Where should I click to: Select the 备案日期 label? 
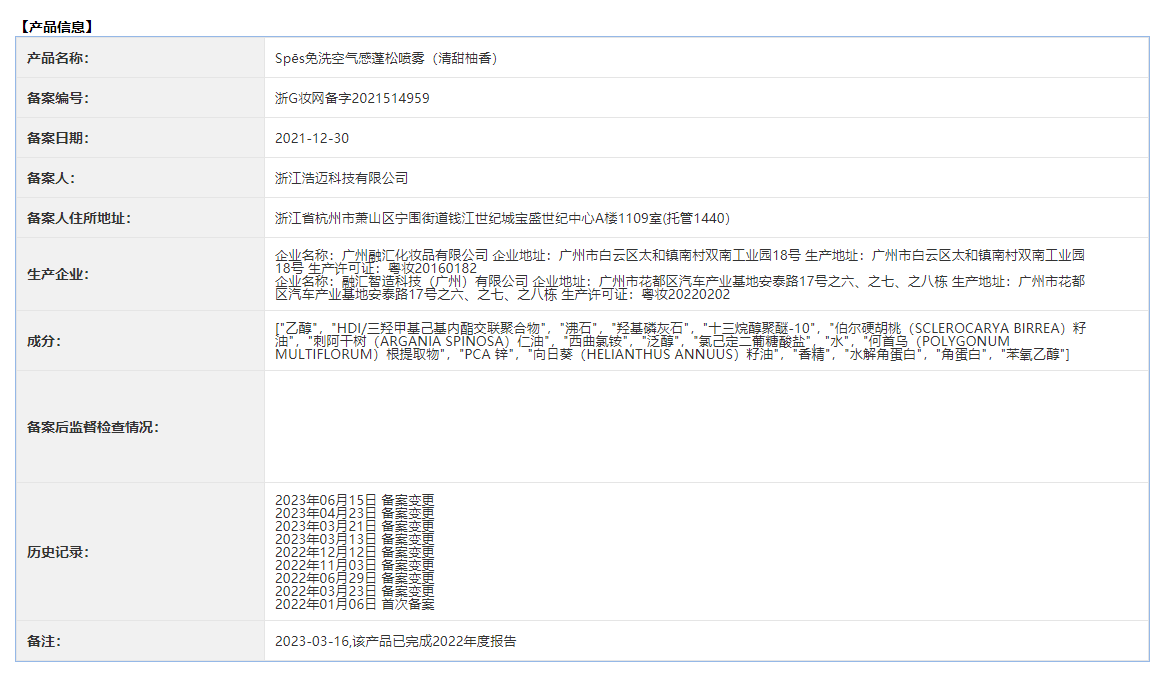[x=58, y=138]
